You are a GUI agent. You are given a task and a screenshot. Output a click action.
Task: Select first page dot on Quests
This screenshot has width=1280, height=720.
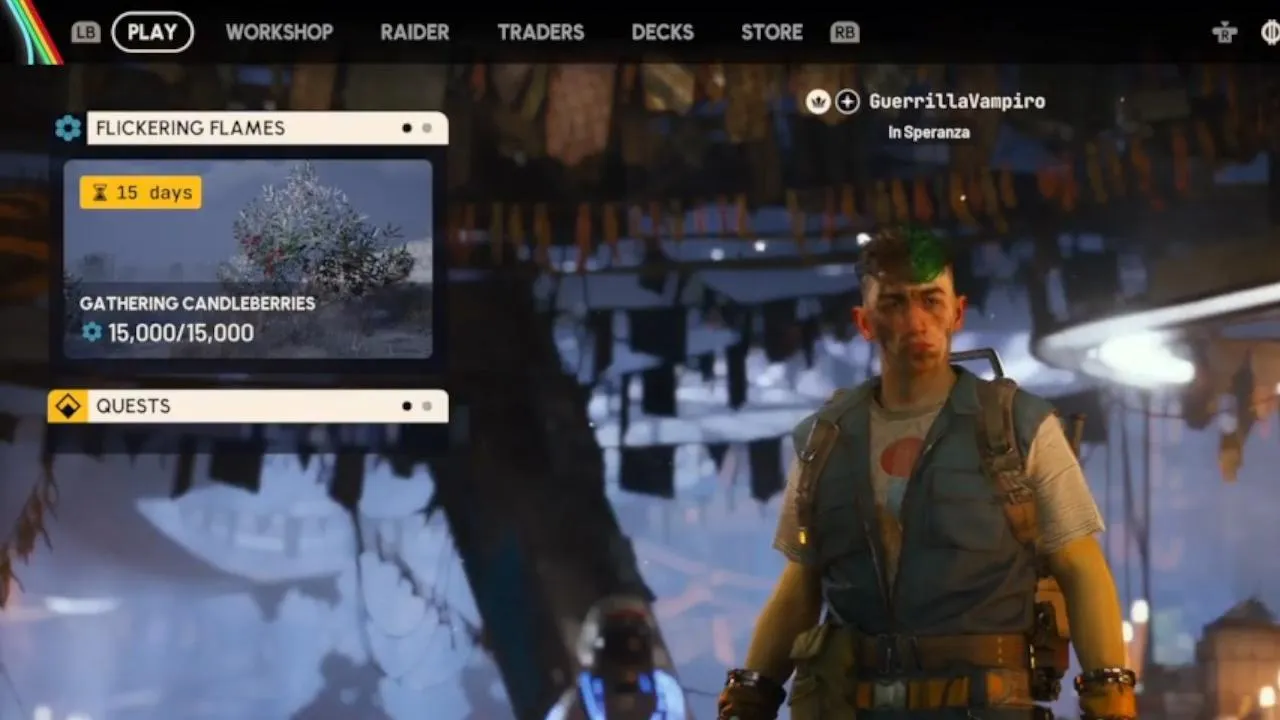click(406, 406)
